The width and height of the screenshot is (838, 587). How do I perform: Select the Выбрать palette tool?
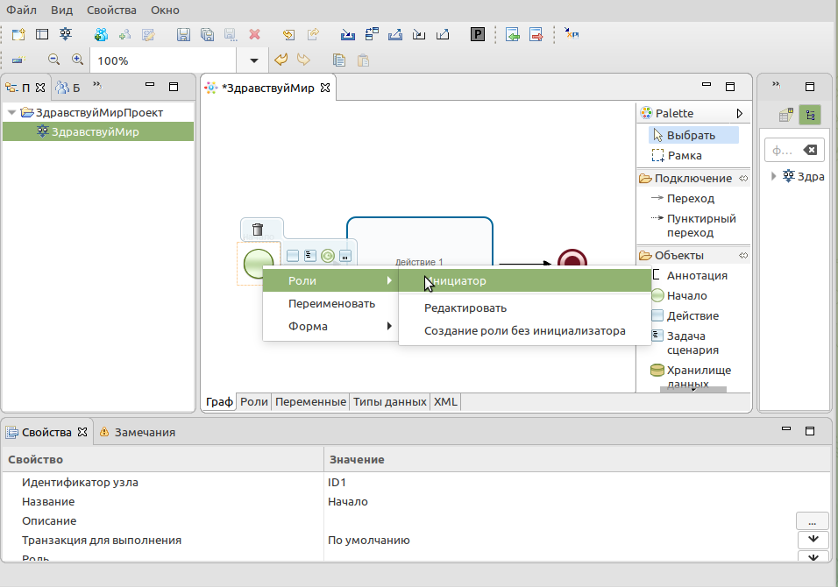coord(693,135)
